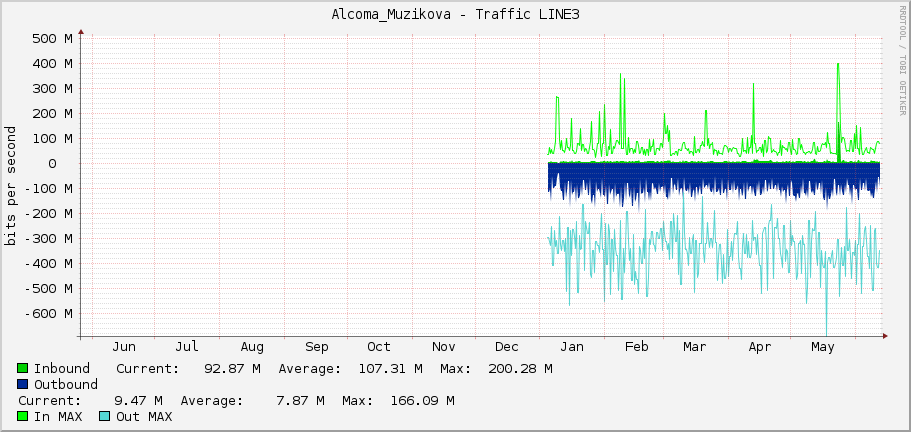Viewport: 911px width, 432px height.
Task: Click the Jul x-axis month label
Action: click(187, 347)
